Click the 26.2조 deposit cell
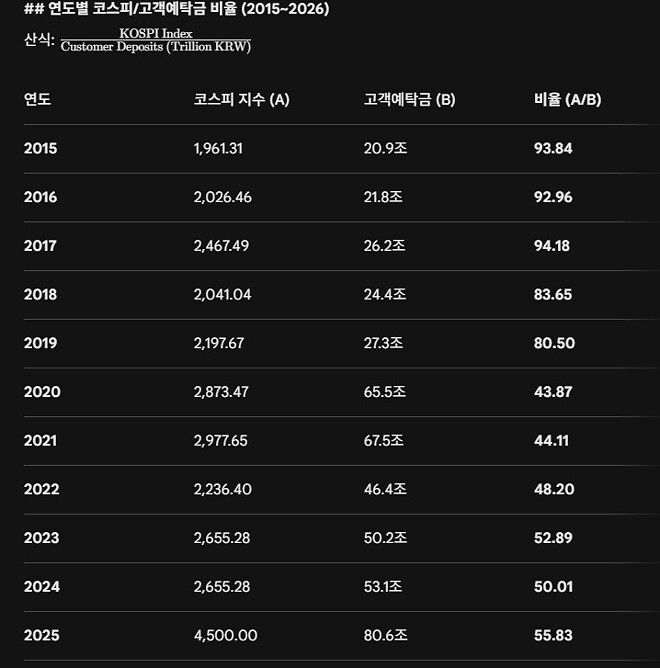This screenshot has width=660, height=668. (384, 246)
